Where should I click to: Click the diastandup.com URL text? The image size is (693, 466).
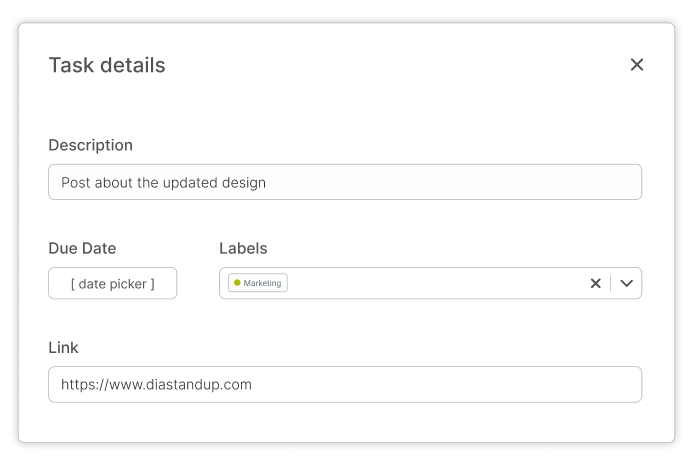click(x=156, y=384)
